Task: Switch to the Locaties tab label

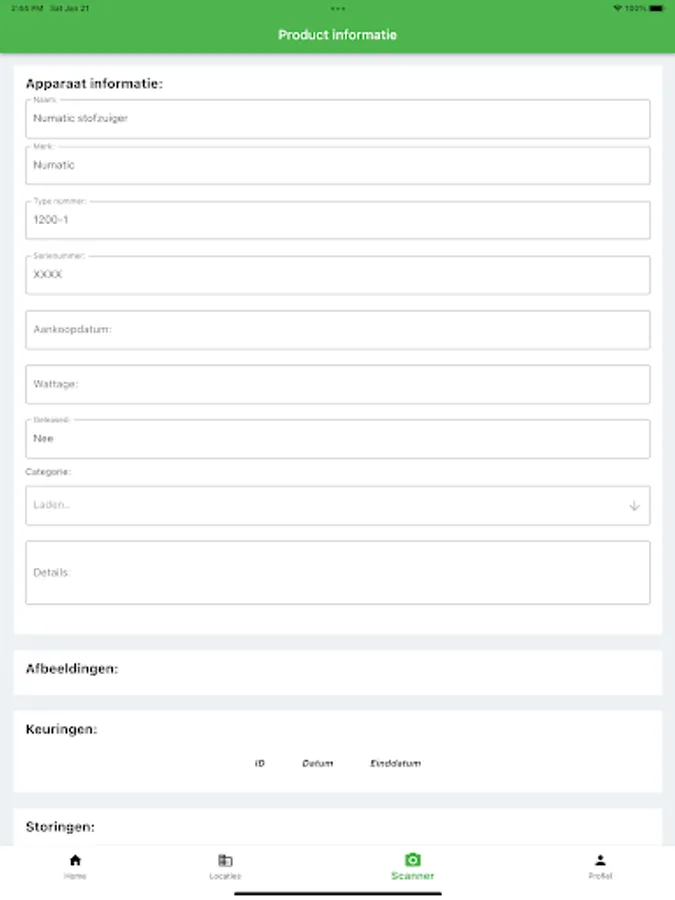Action: 225,876
